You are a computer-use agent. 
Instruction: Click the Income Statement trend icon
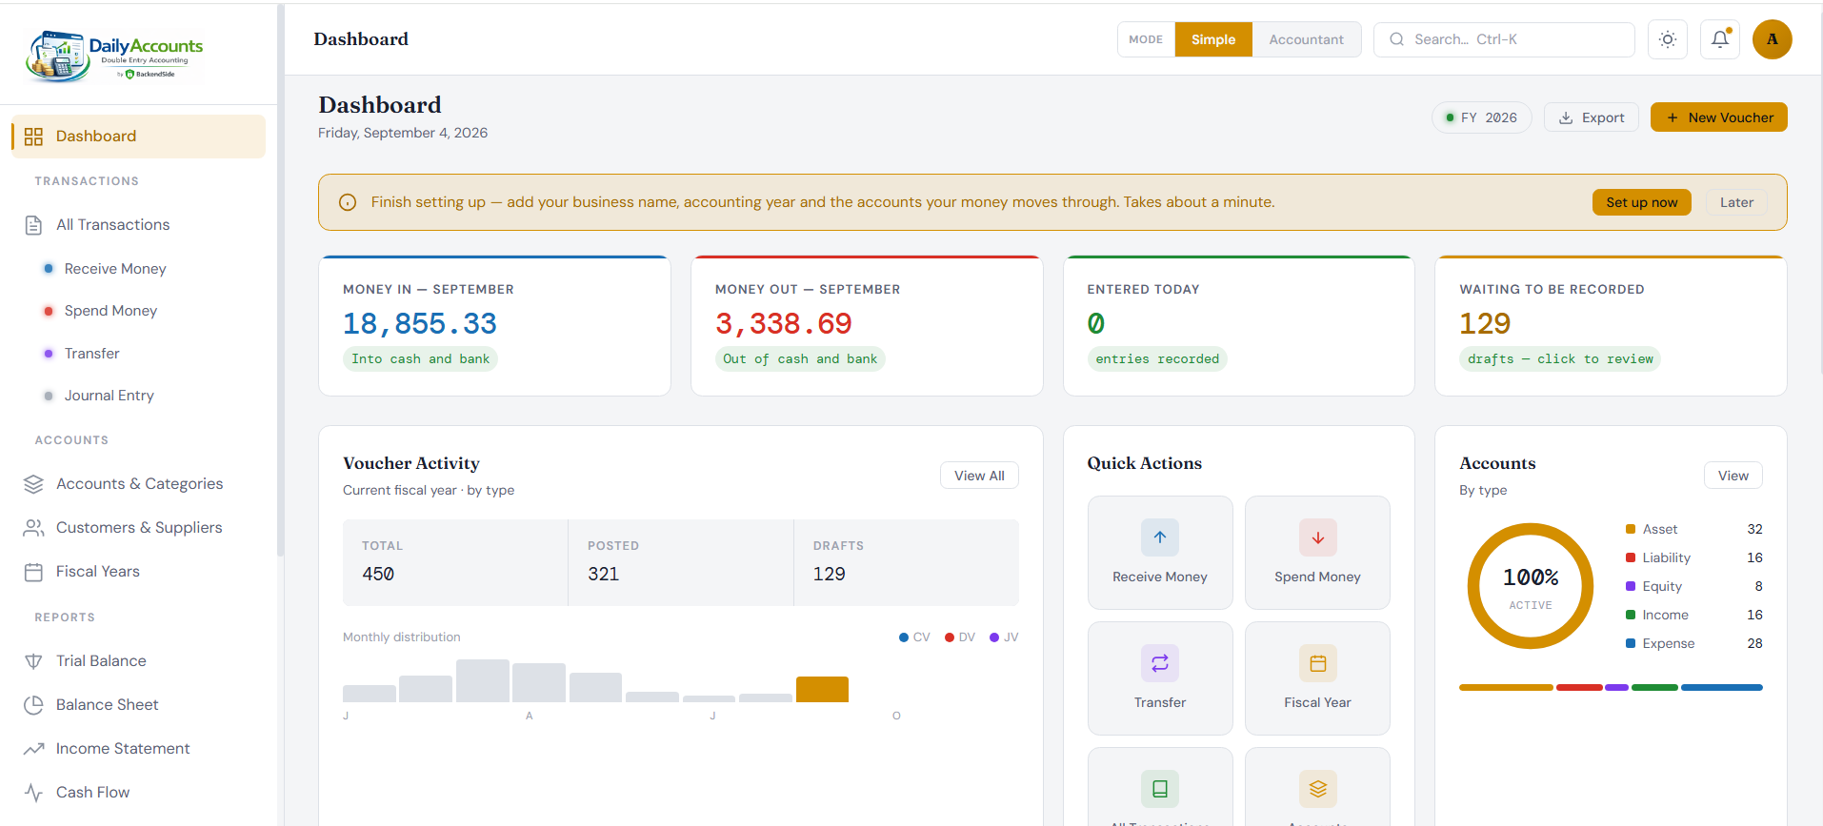(34, 749)
